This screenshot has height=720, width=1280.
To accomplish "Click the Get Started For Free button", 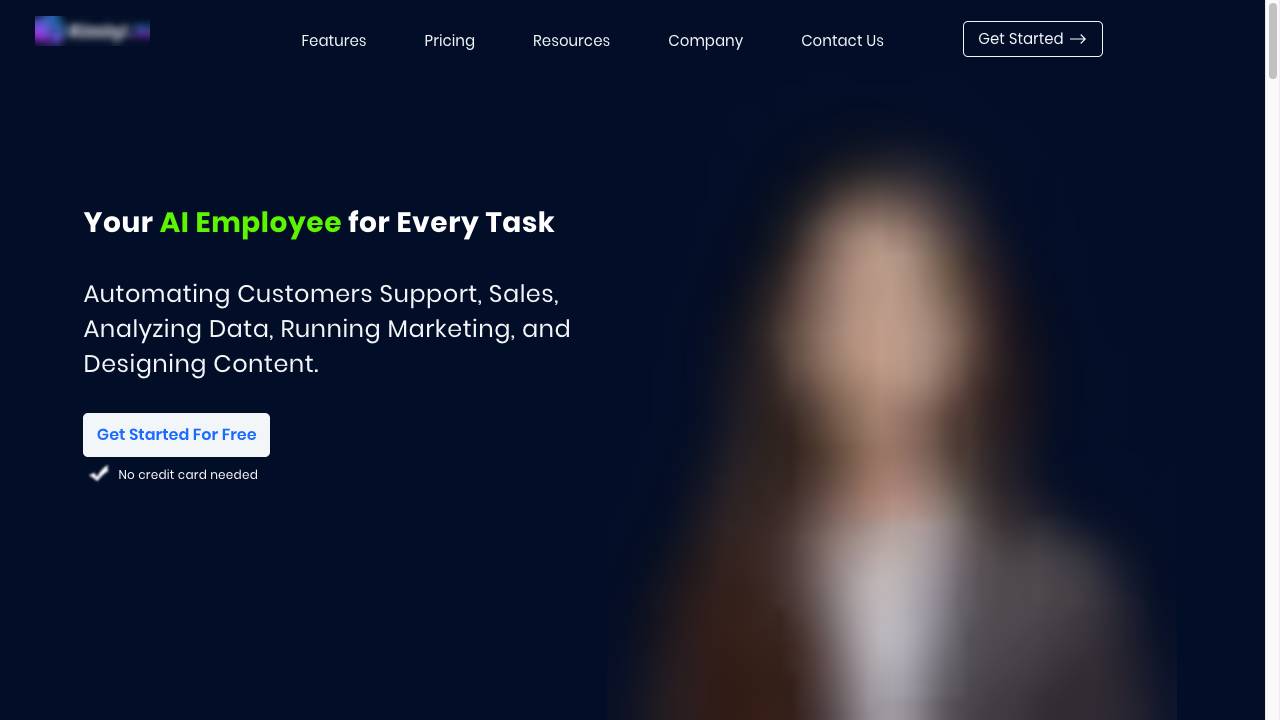I will pyautogui.click(x=176, y=435).
